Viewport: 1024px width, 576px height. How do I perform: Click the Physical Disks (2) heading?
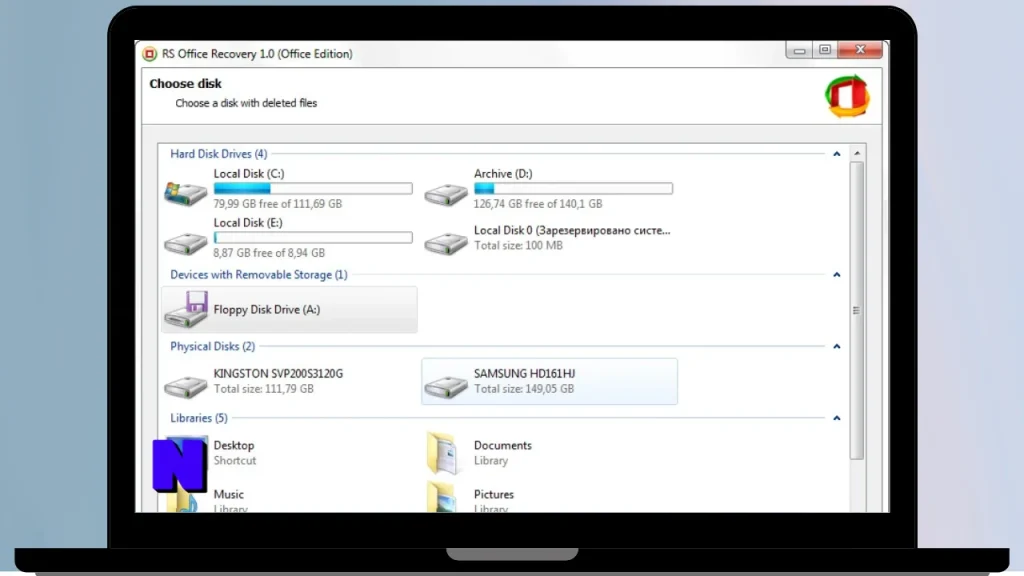pos(212,347)
